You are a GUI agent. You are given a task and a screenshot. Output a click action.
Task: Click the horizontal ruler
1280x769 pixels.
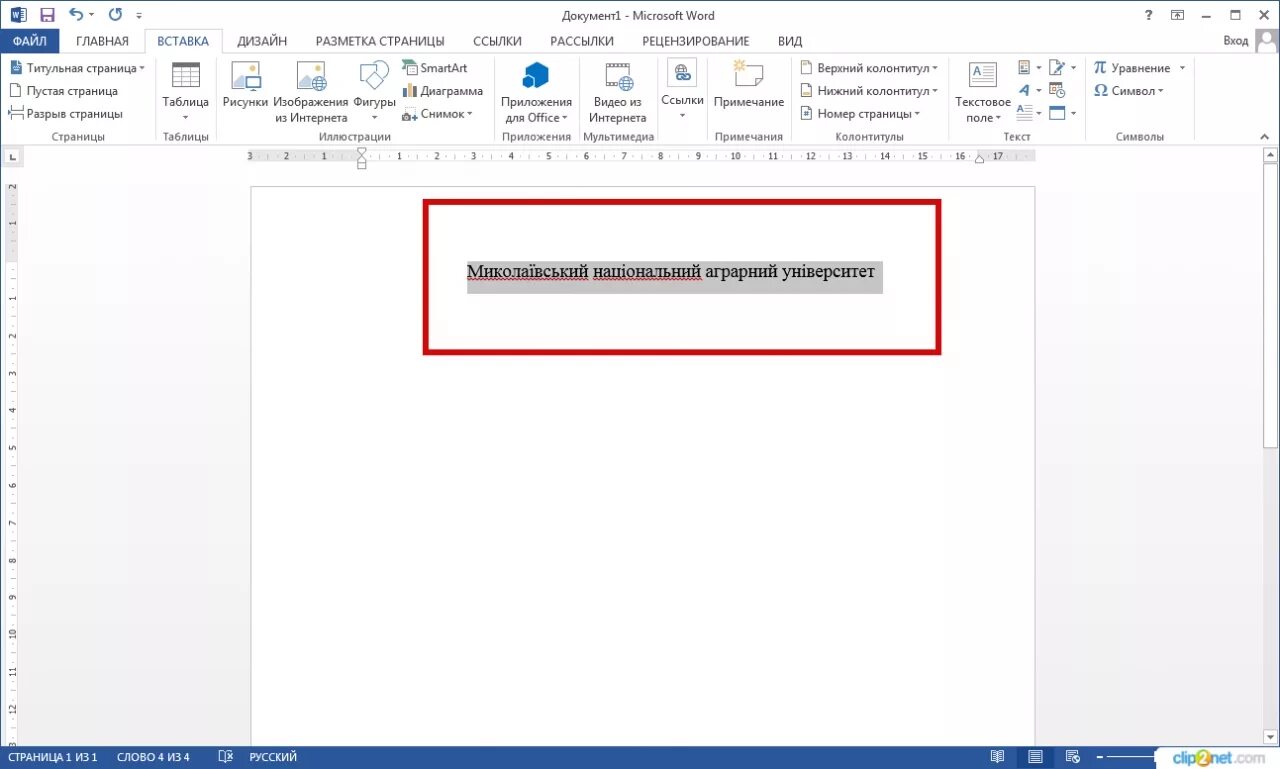click(641, 156)
